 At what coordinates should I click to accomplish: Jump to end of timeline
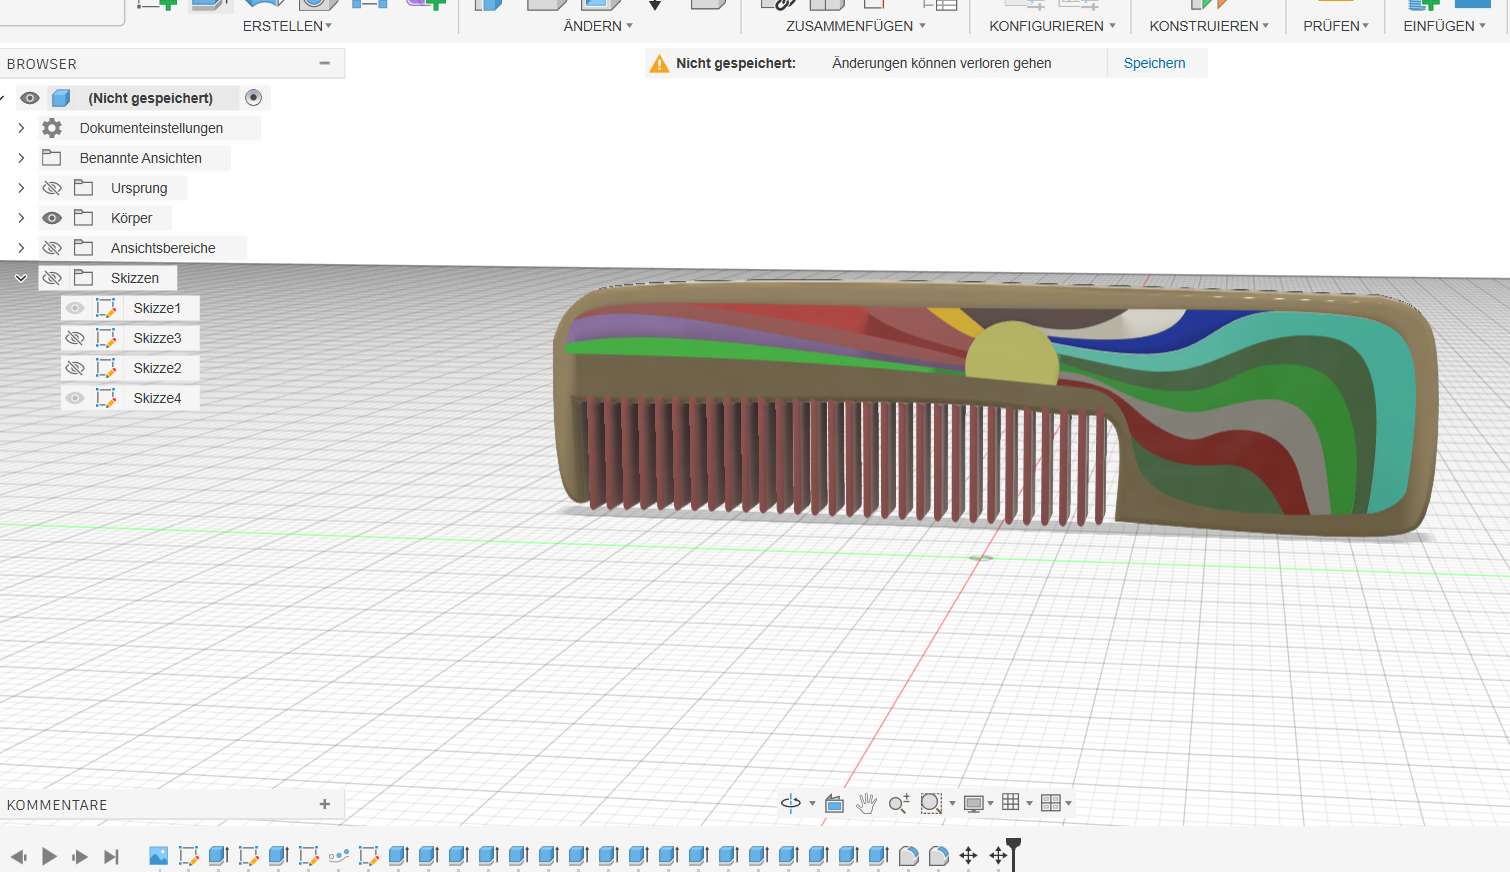coord(111,856)
